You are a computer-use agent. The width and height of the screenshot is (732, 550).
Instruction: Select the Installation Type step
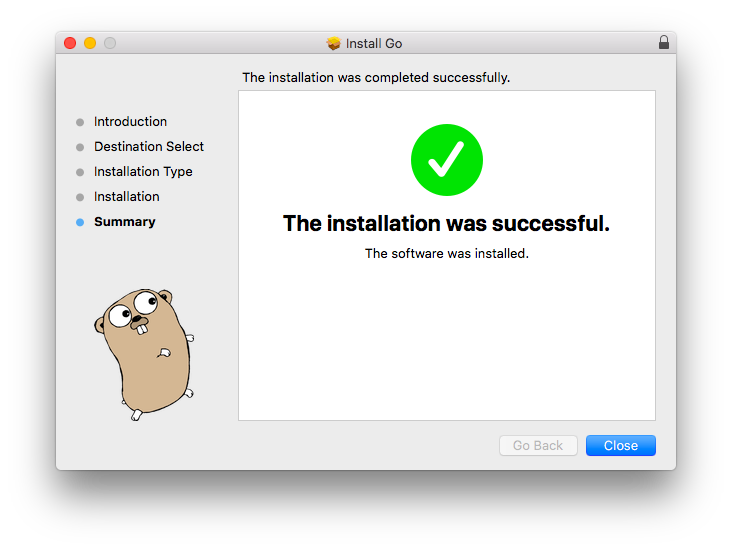143,172
